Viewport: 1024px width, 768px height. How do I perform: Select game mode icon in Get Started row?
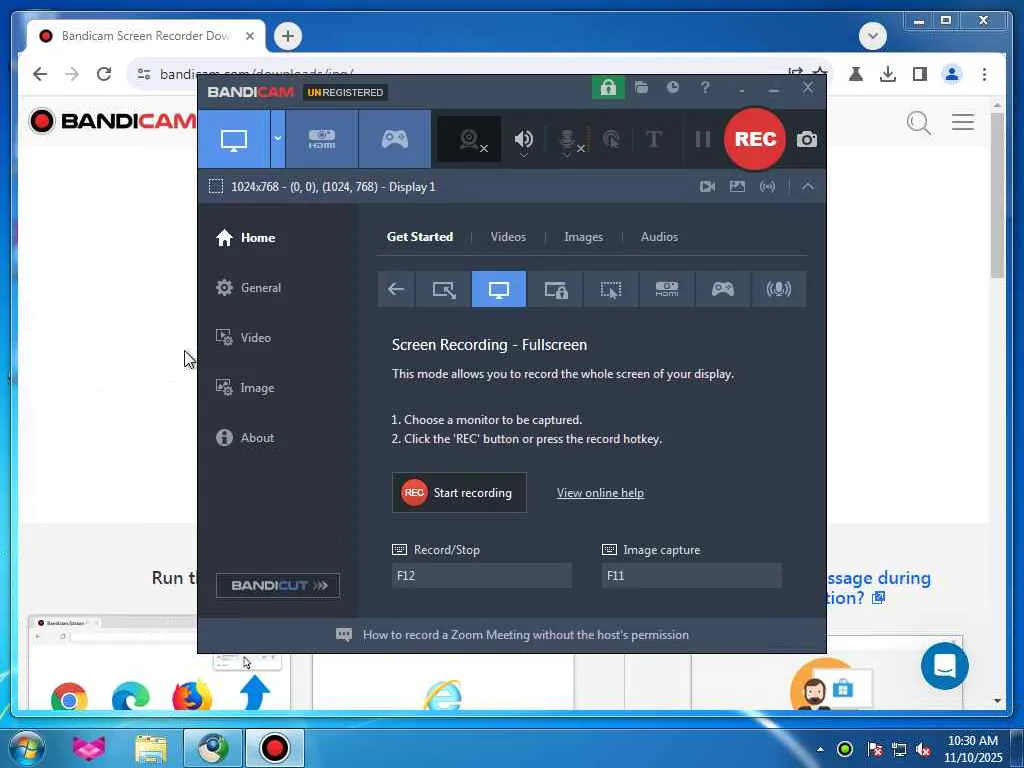point(723,289)
